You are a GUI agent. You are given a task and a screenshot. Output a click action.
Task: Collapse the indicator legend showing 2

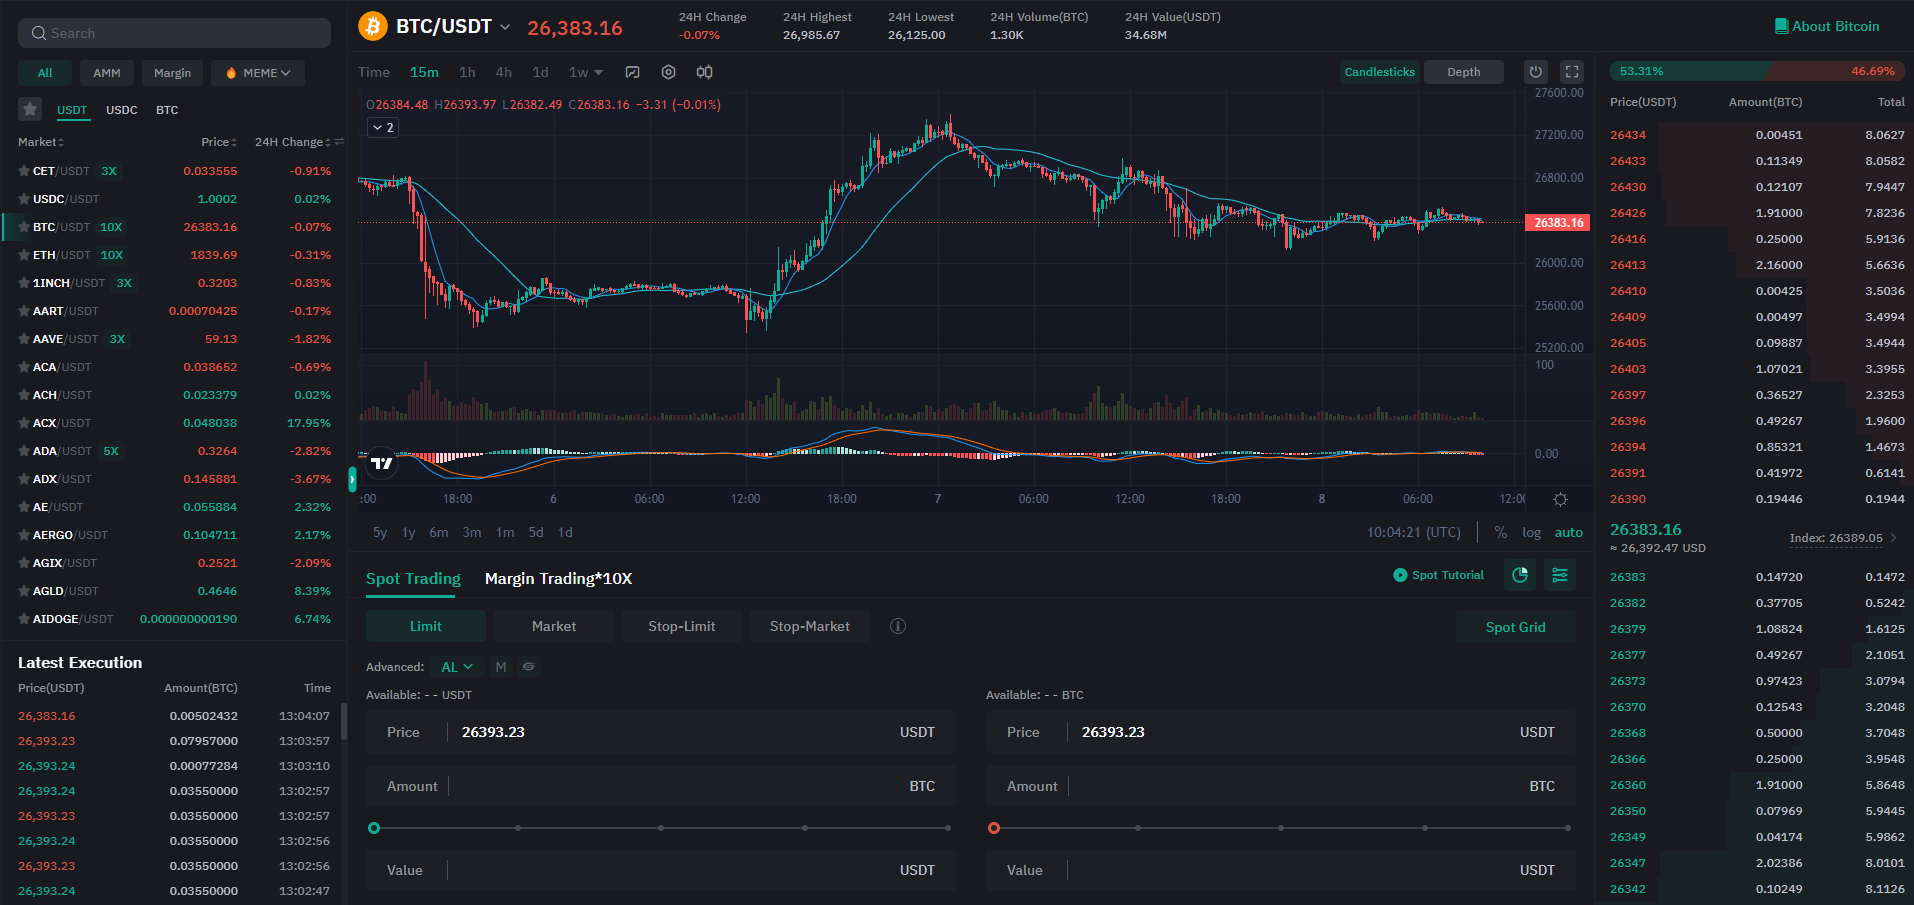click(x=383, y=127)
